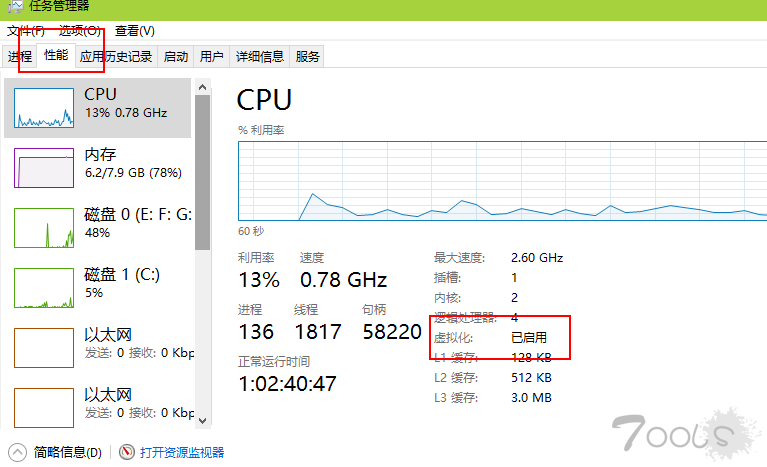Viewport: 767px width, 467px height.
Task: Open the 文件(F) menu
Action: [x=25, y=31]
